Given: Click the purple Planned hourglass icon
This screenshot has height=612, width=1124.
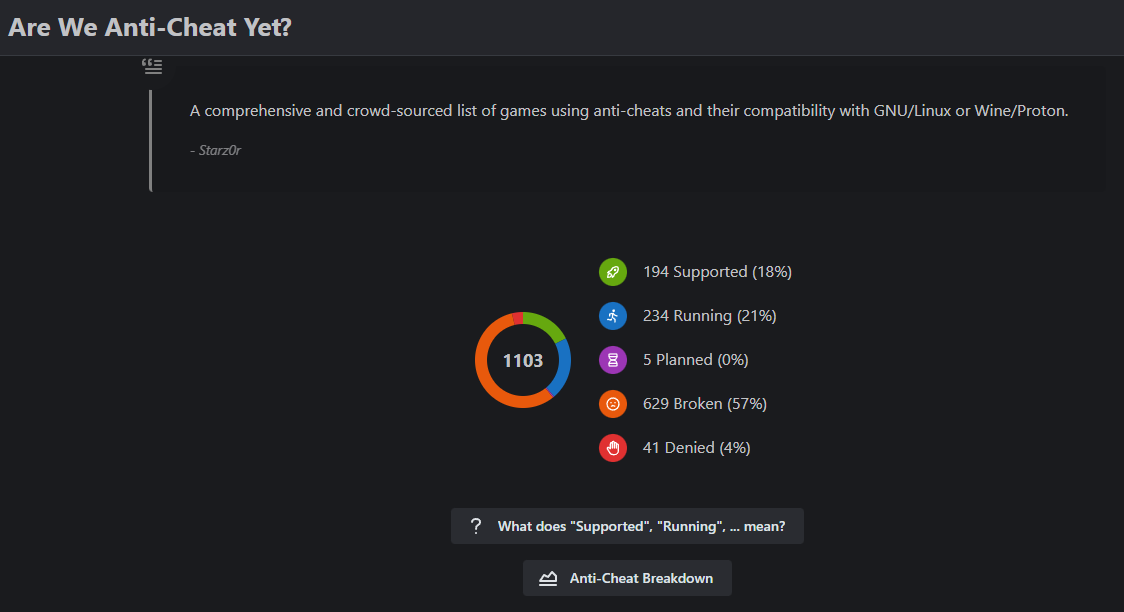Looking at the screenshot, I should coord(613,360).
